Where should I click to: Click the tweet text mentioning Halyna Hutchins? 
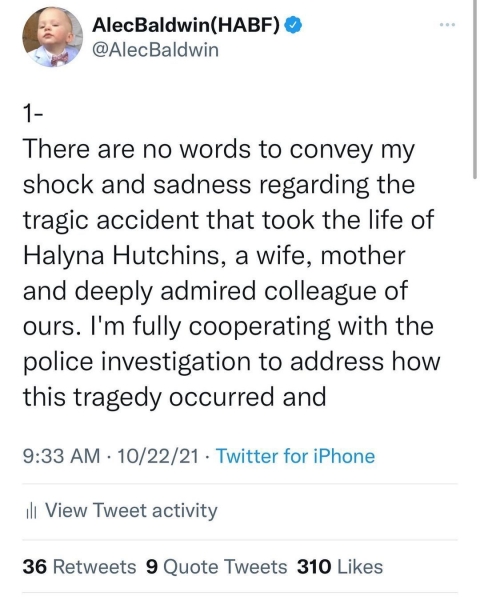click(231, 273)
